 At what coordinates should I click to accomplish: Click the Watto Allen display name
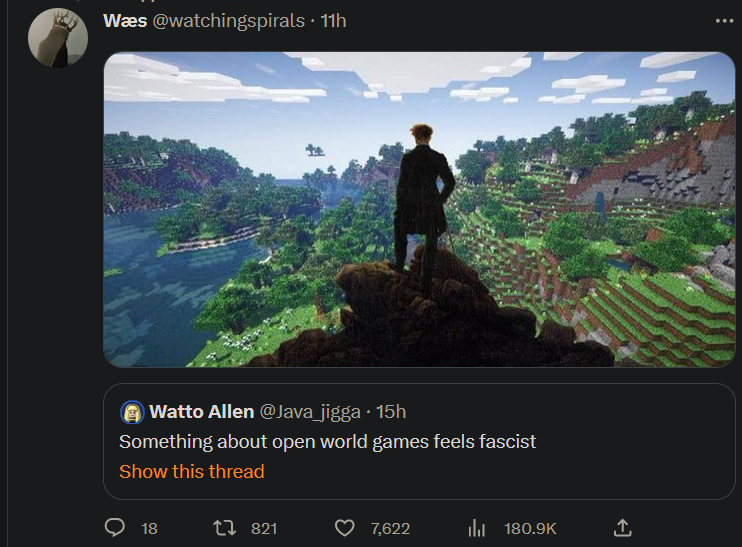pyautogui.click(x=201, y=412)
